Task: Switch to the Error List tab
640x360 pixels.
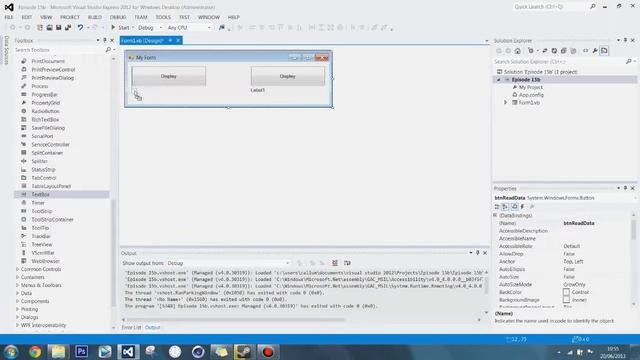Action: (131, 327)
